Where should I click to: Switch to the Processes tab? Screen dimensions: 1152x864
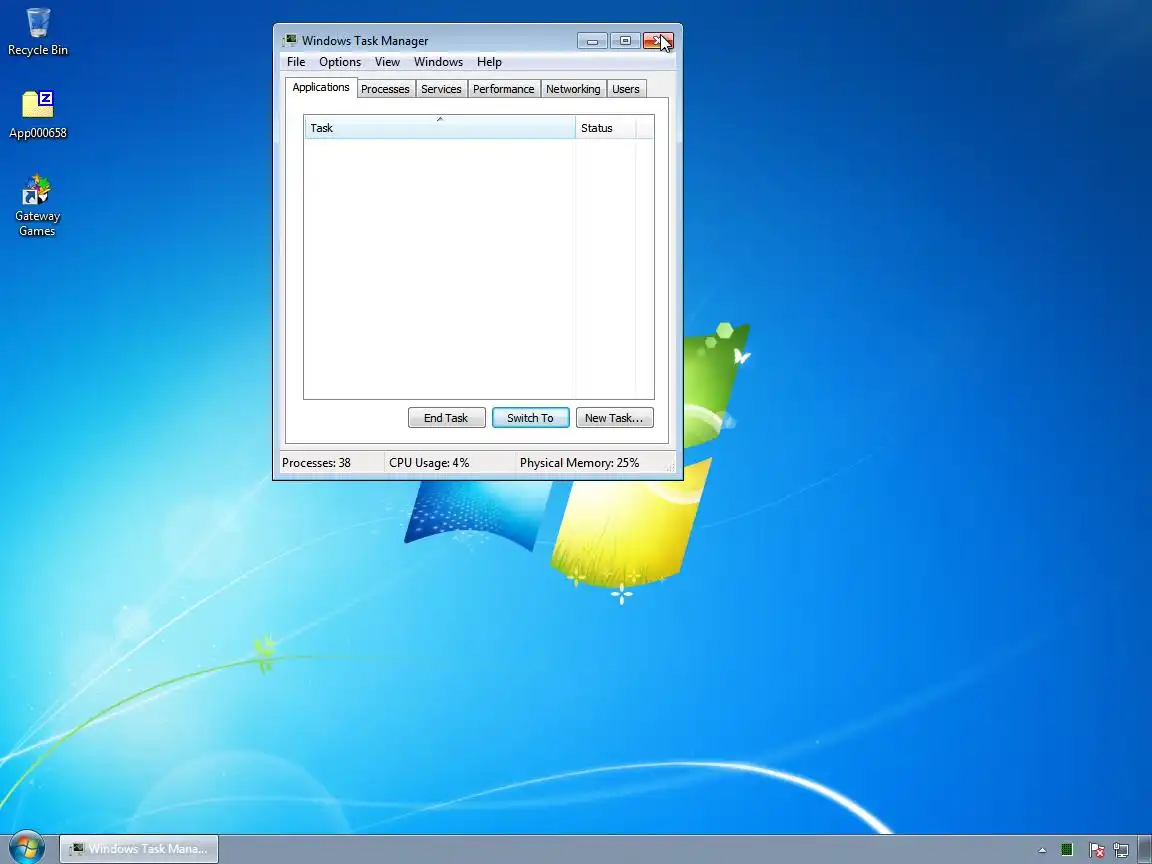coord(386,89)
